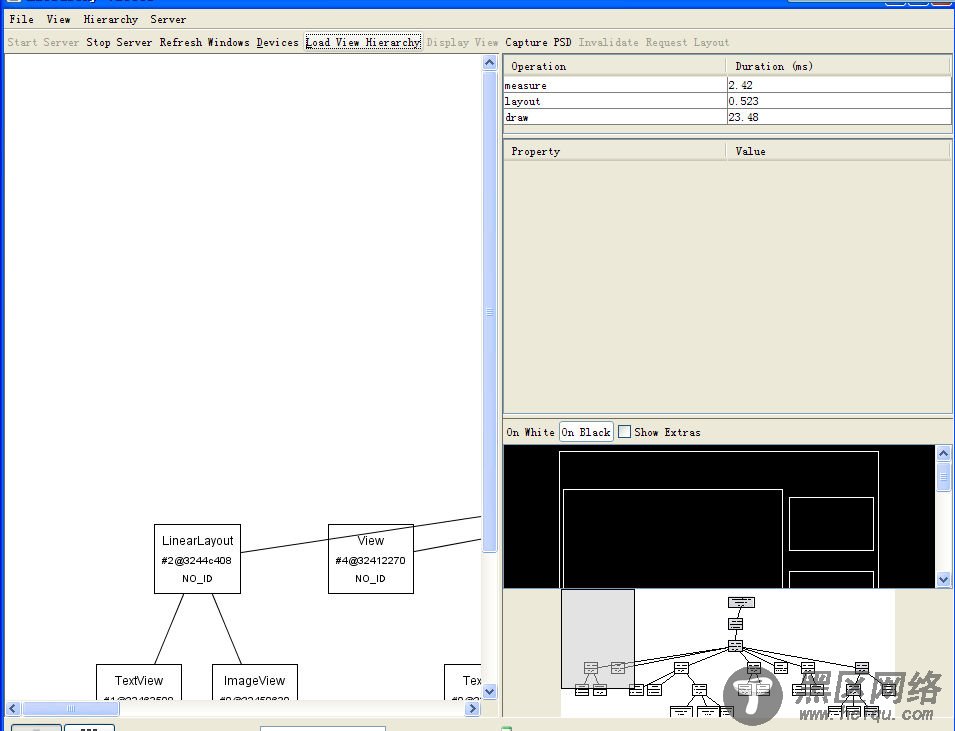The width and height of the screenshot is (955, 731).
Task: Select the On Black background option
Action: [x=586, y=433]
